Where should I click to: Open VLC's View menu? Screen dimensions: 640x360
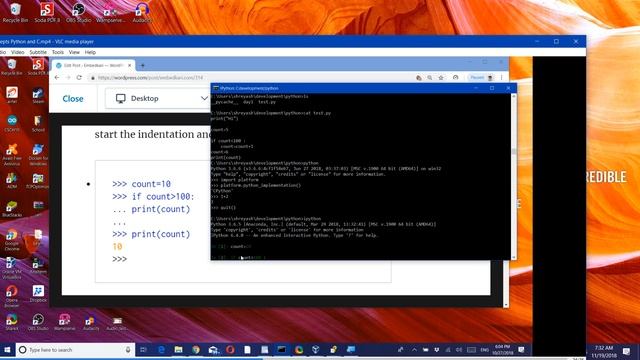point(74,52)
